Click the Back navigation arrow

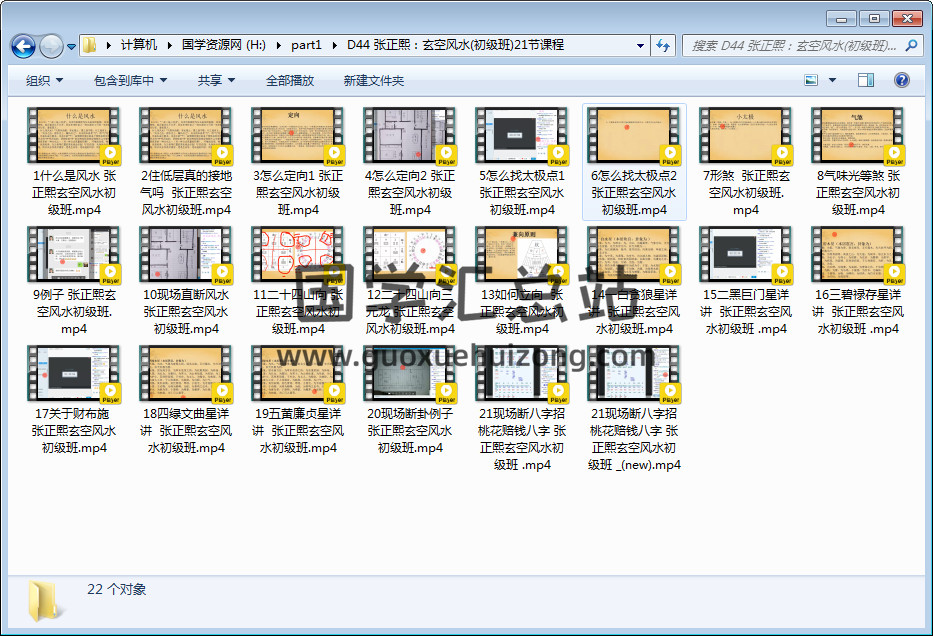point(24,46)
